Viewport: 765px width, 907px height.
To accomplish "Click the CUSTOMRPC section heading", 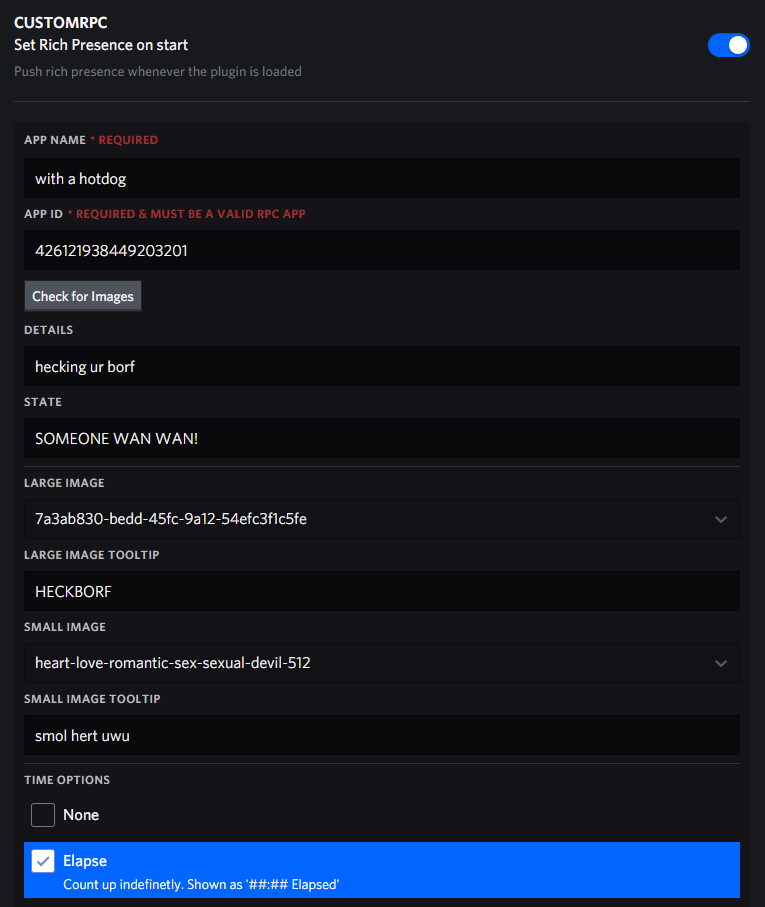I will coord(61,23).
